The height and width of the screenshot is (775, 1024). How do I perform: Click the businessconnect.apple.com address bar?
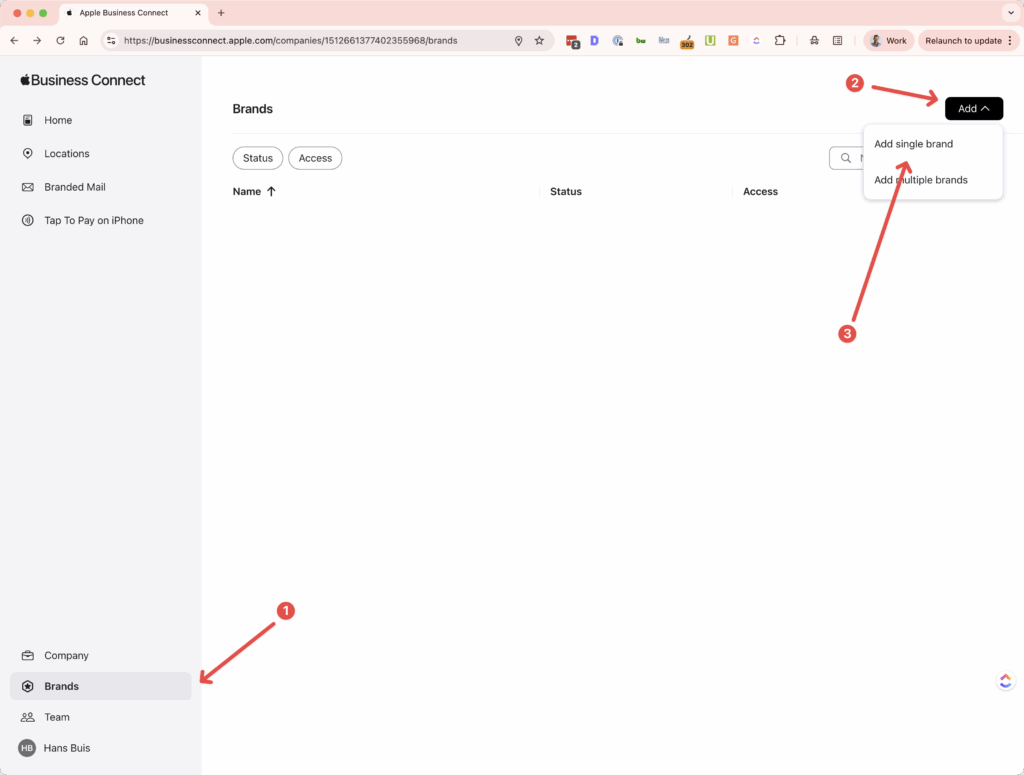point(300,40)
